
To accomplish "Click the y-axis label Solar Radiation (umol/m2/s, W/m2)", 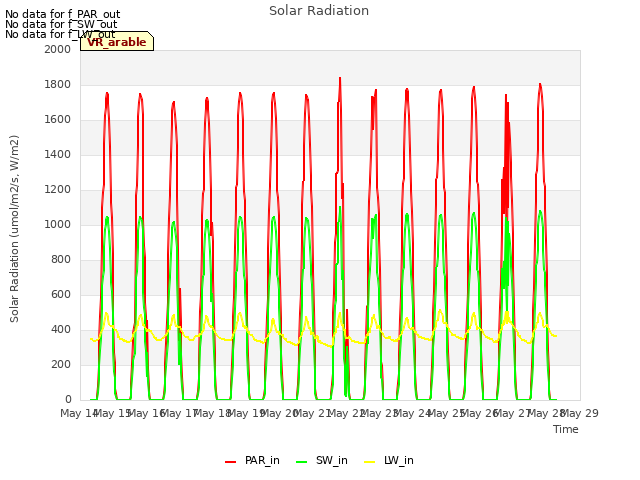I will coord(14,229).
